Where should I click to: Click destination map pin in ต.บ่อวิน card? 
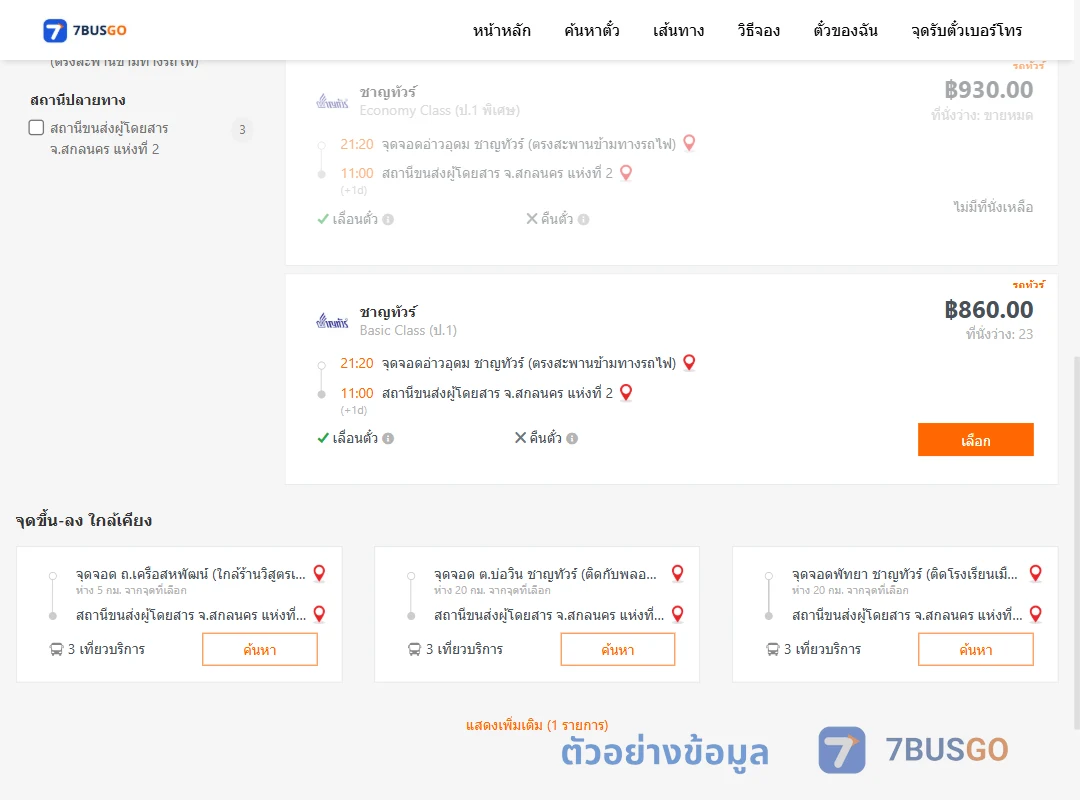(678, 614)
